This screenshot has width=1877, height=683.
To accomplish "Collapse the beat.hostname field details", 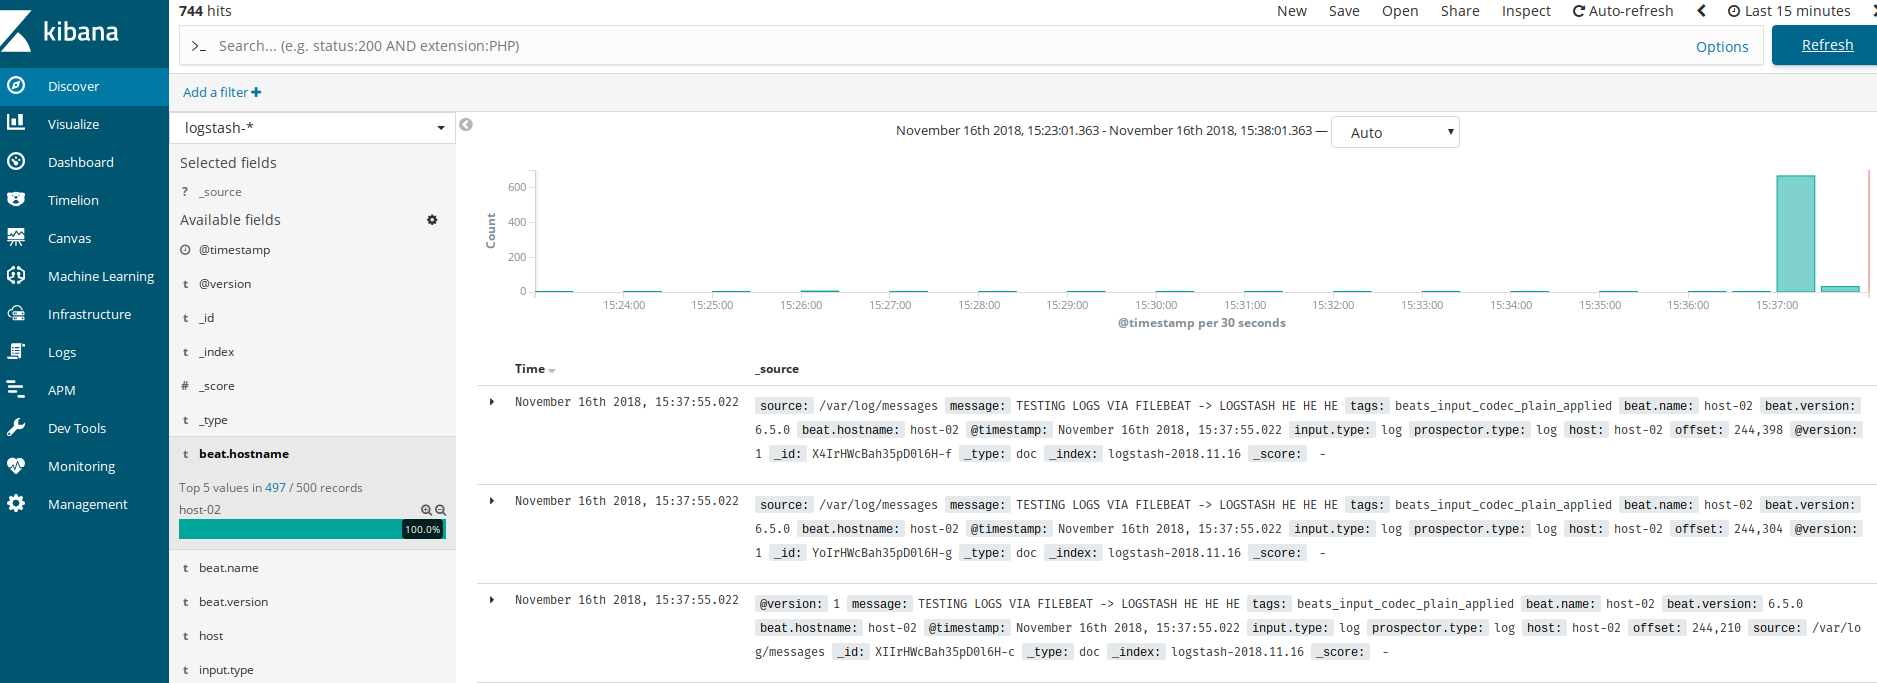I will [x=244, y=454].
